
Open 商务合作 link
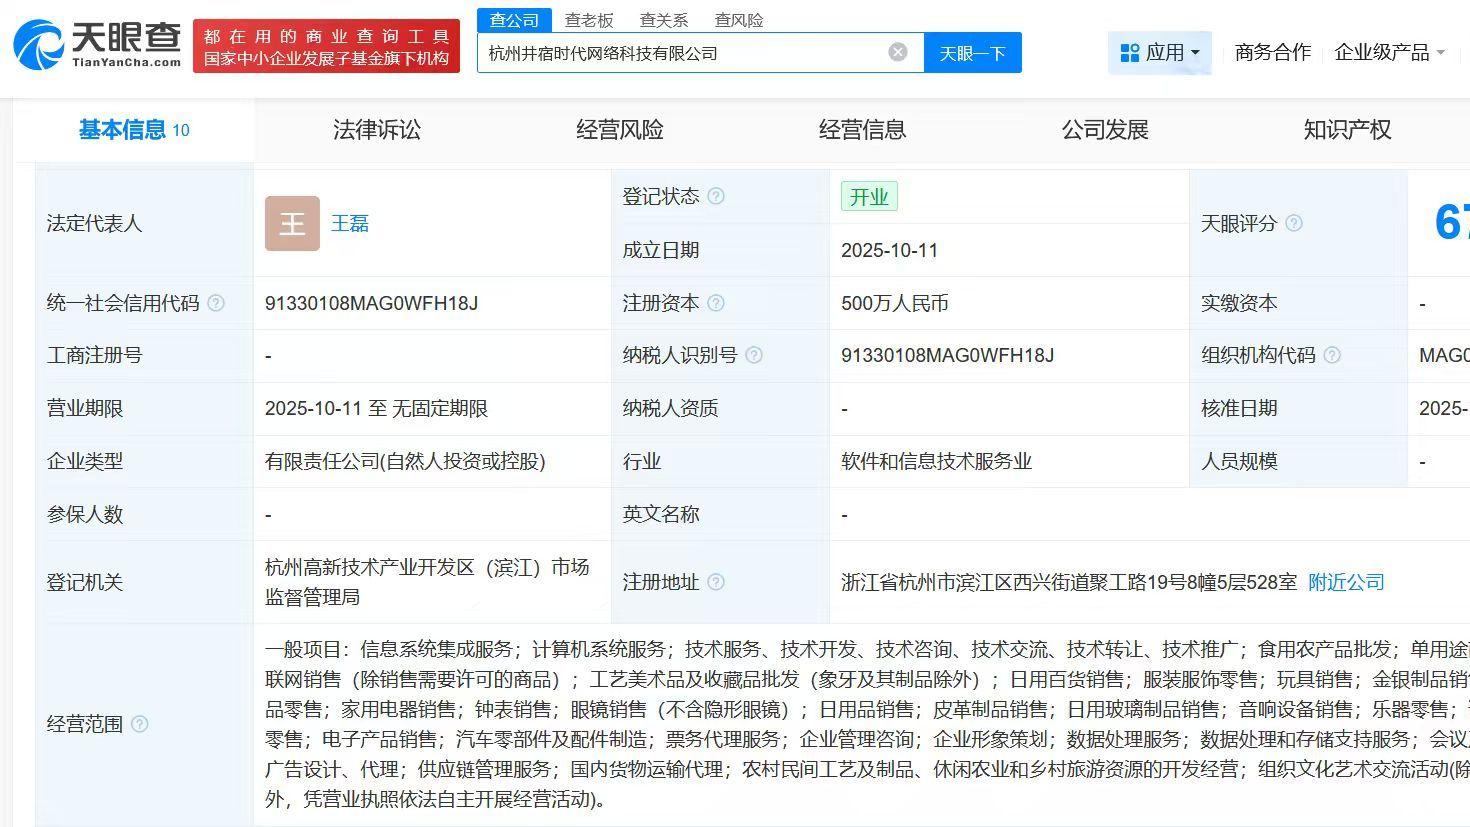[x=1273, y=53]
